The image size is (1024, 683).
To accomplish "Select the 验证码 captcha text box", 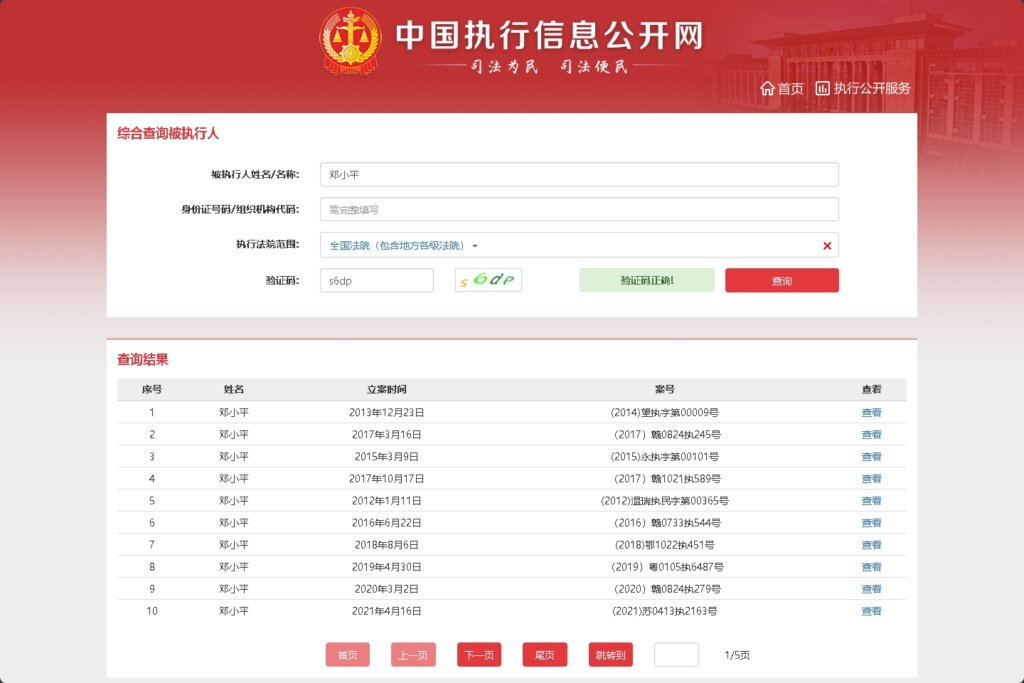I will click(x=377, y=281).
